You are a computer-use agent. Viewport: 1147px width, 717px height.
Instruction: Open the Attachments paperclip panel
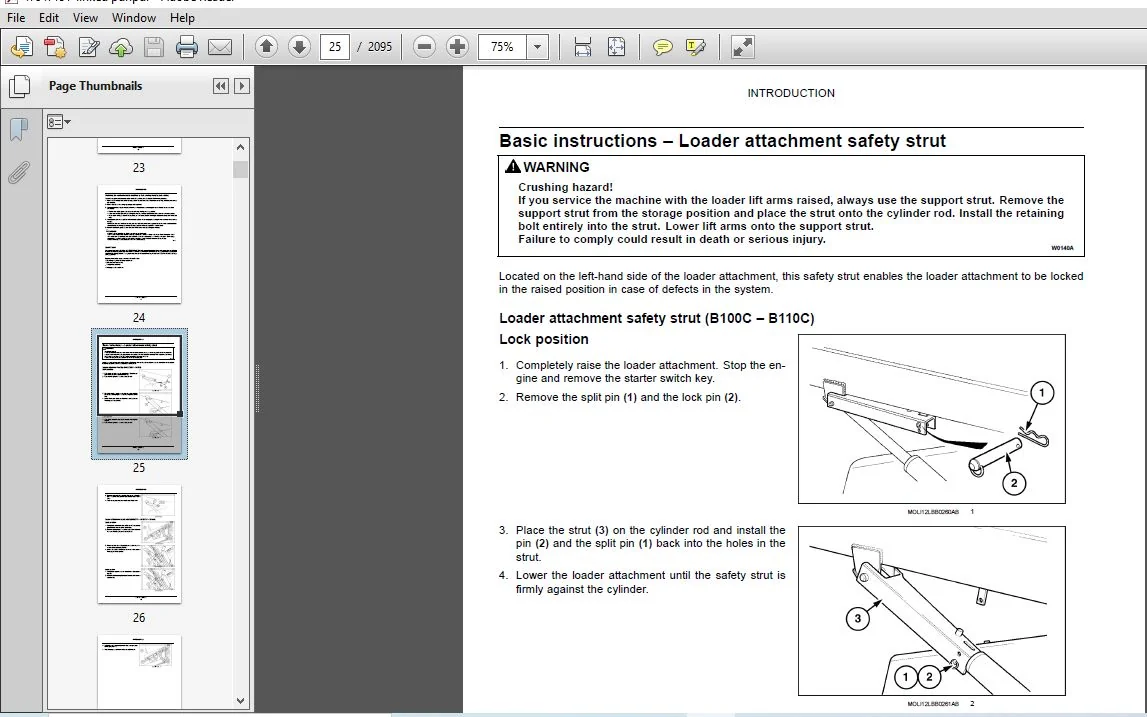coord(18,173)
